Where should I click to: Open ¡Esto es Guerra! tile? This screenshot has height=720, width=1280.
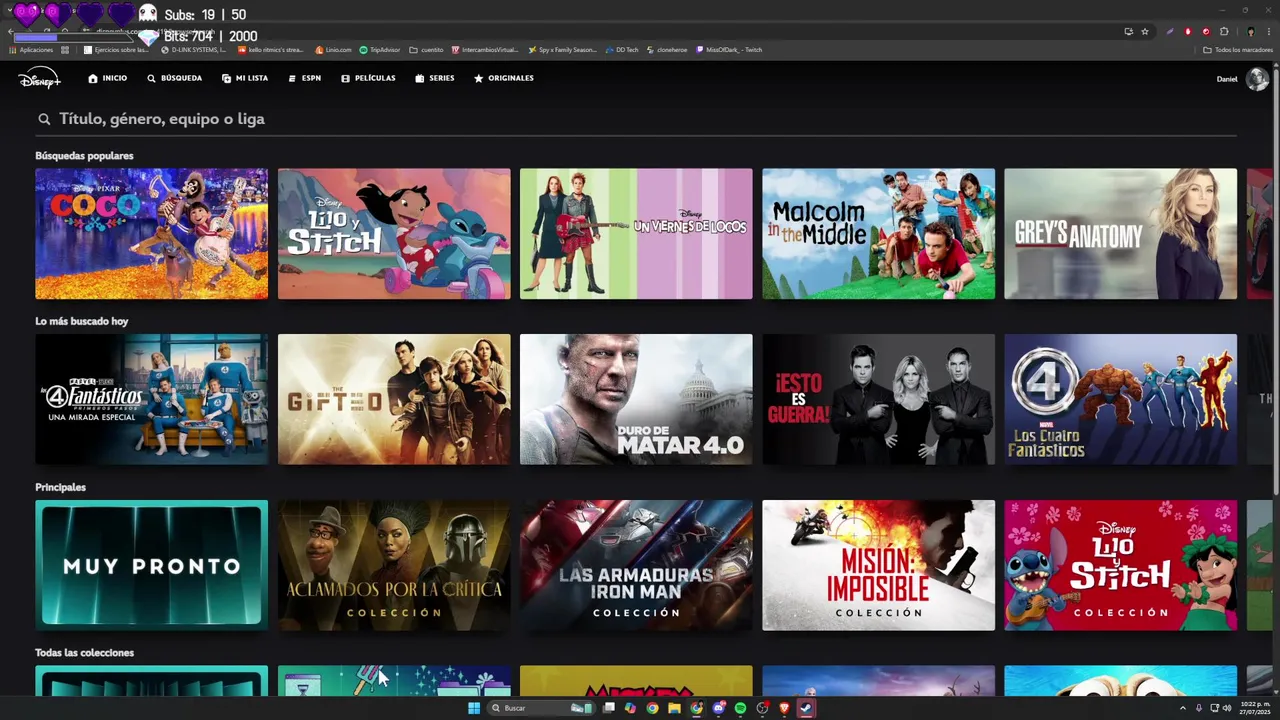878,399
